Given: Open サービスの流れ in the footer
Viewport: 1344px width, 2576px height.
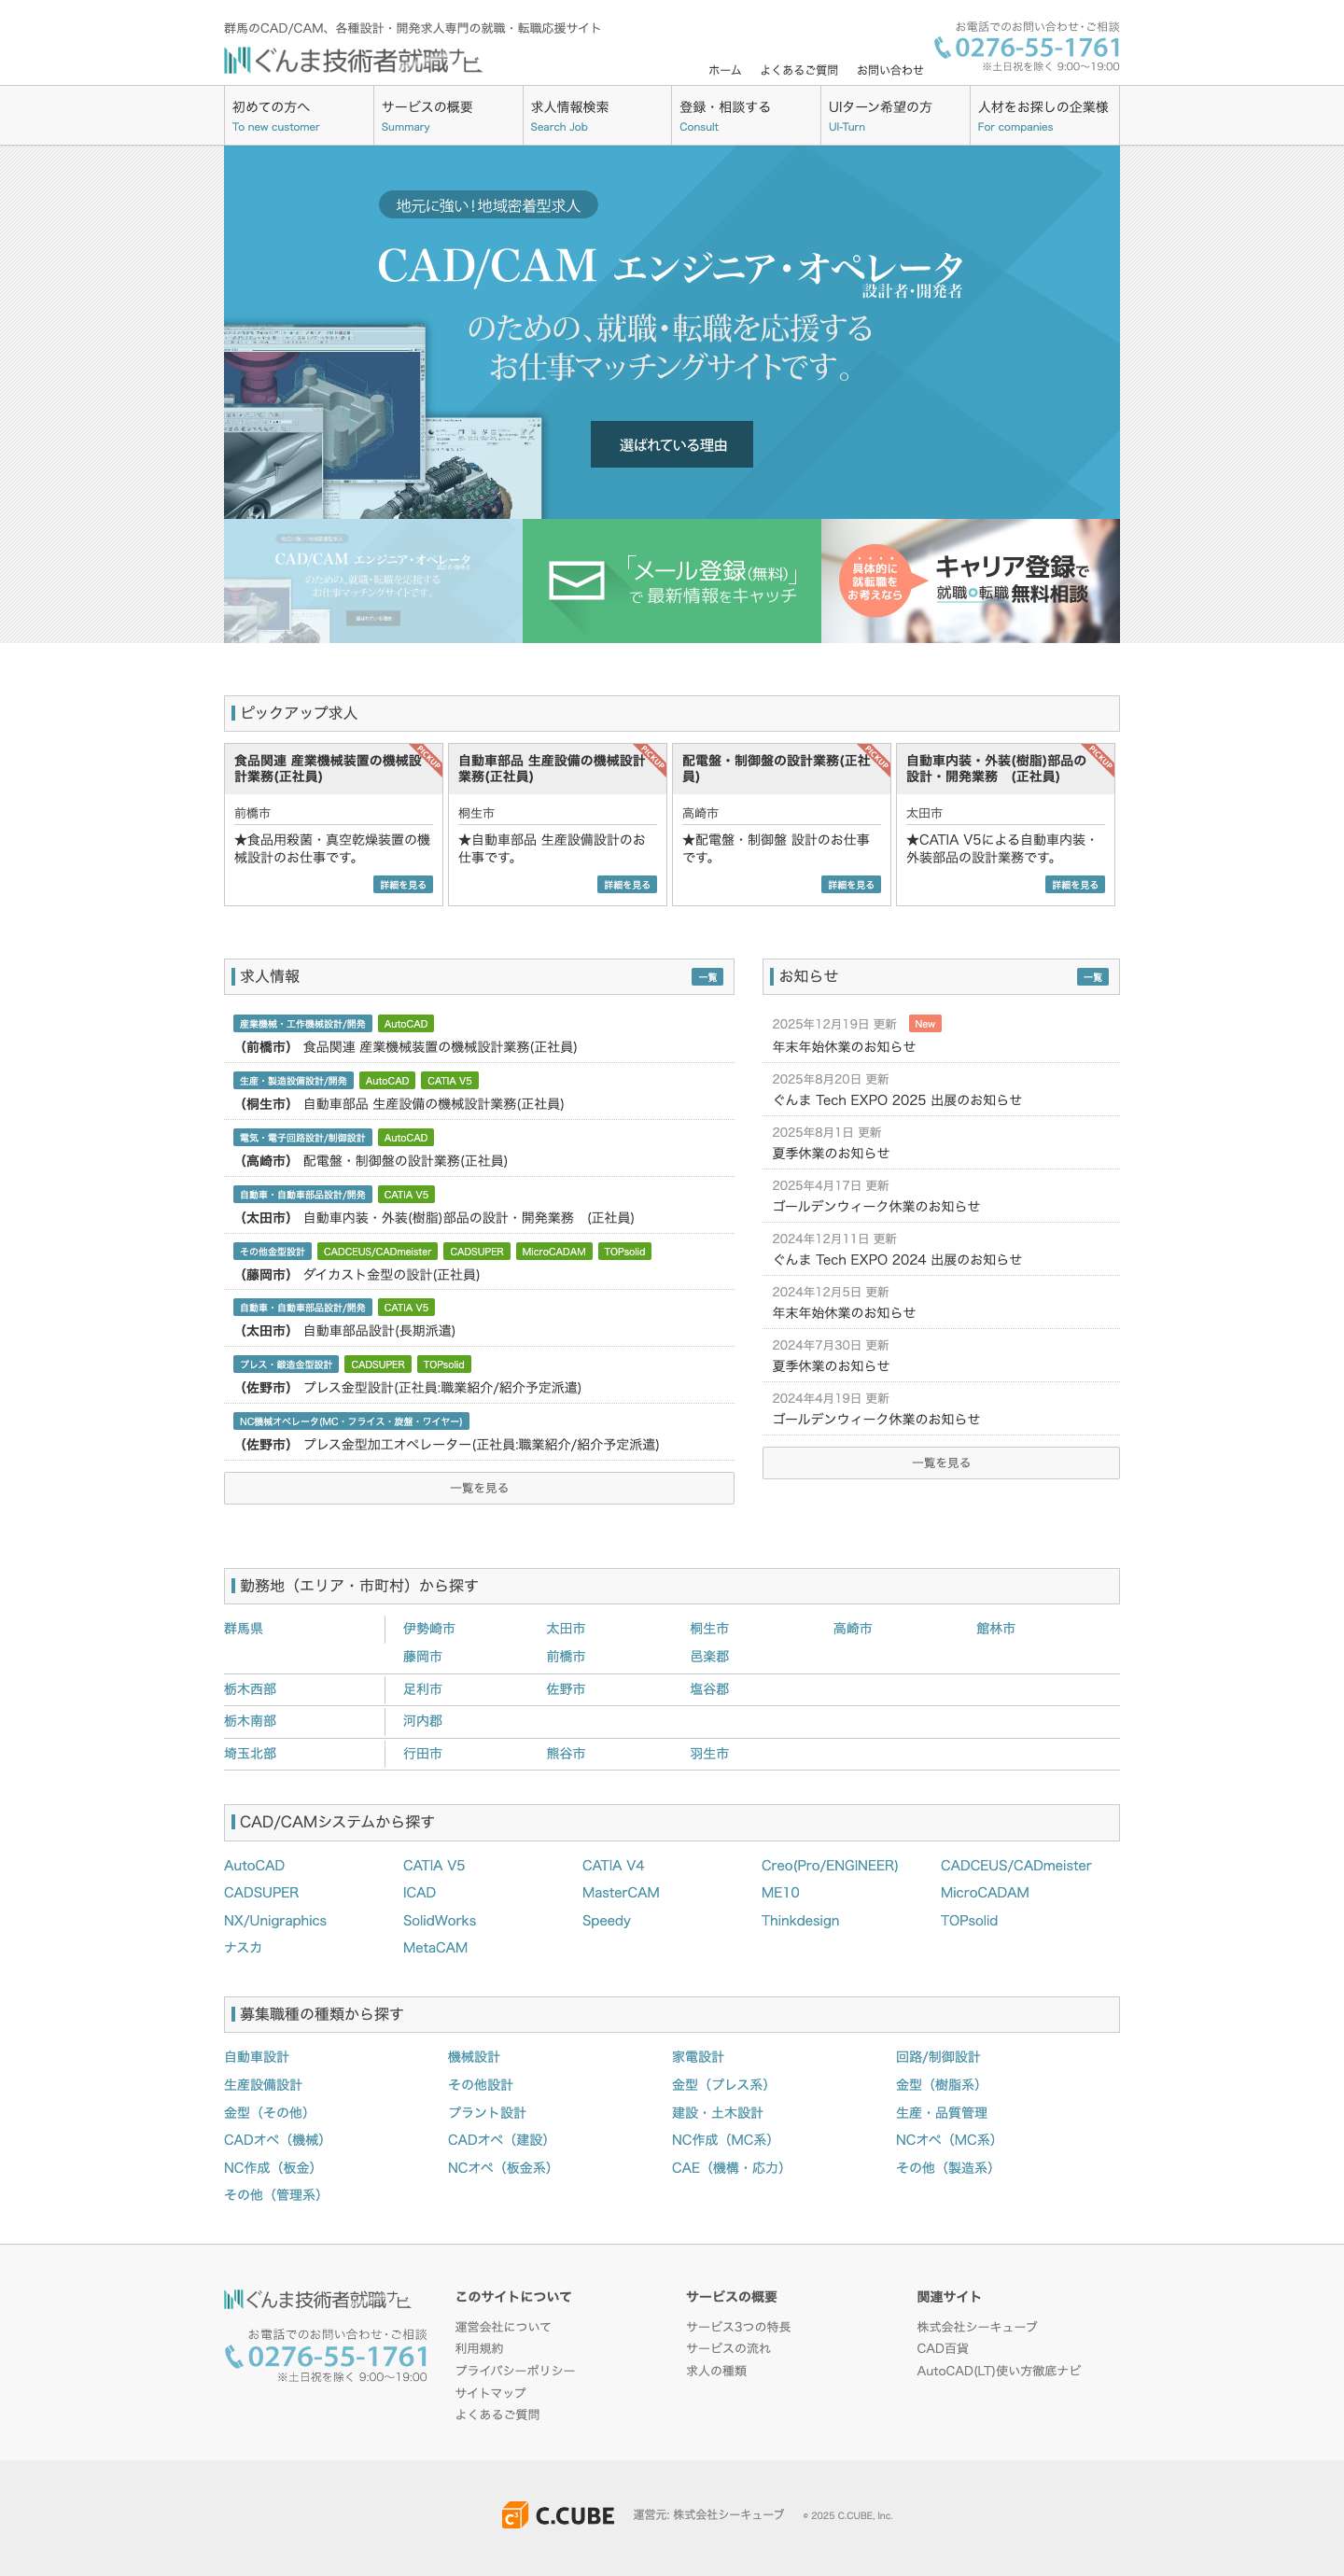Looking at the screenshot, I should pos(728,2349).
